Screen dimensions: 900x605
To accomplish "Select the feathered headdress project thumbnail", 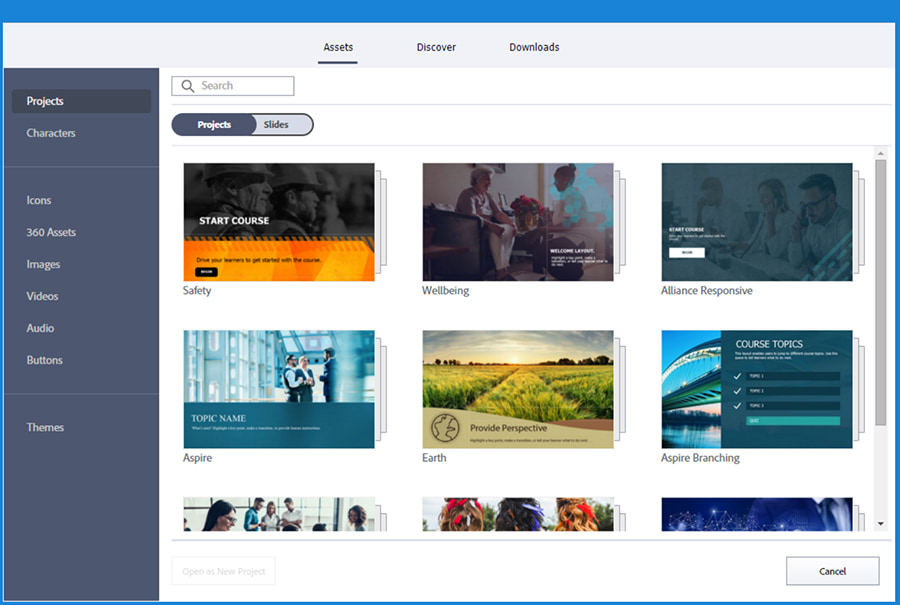I will tap(518, 514).
